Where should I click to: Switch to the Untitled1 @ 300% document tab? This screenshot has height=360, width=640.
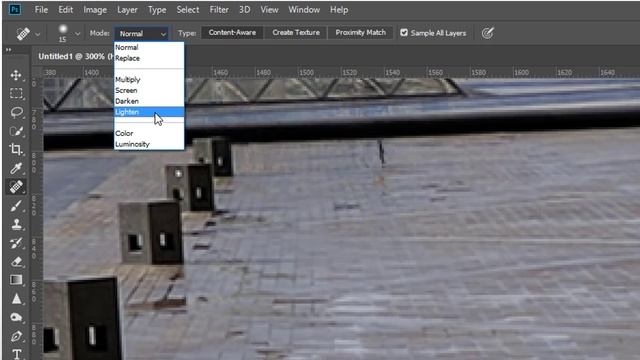point(75,56)
